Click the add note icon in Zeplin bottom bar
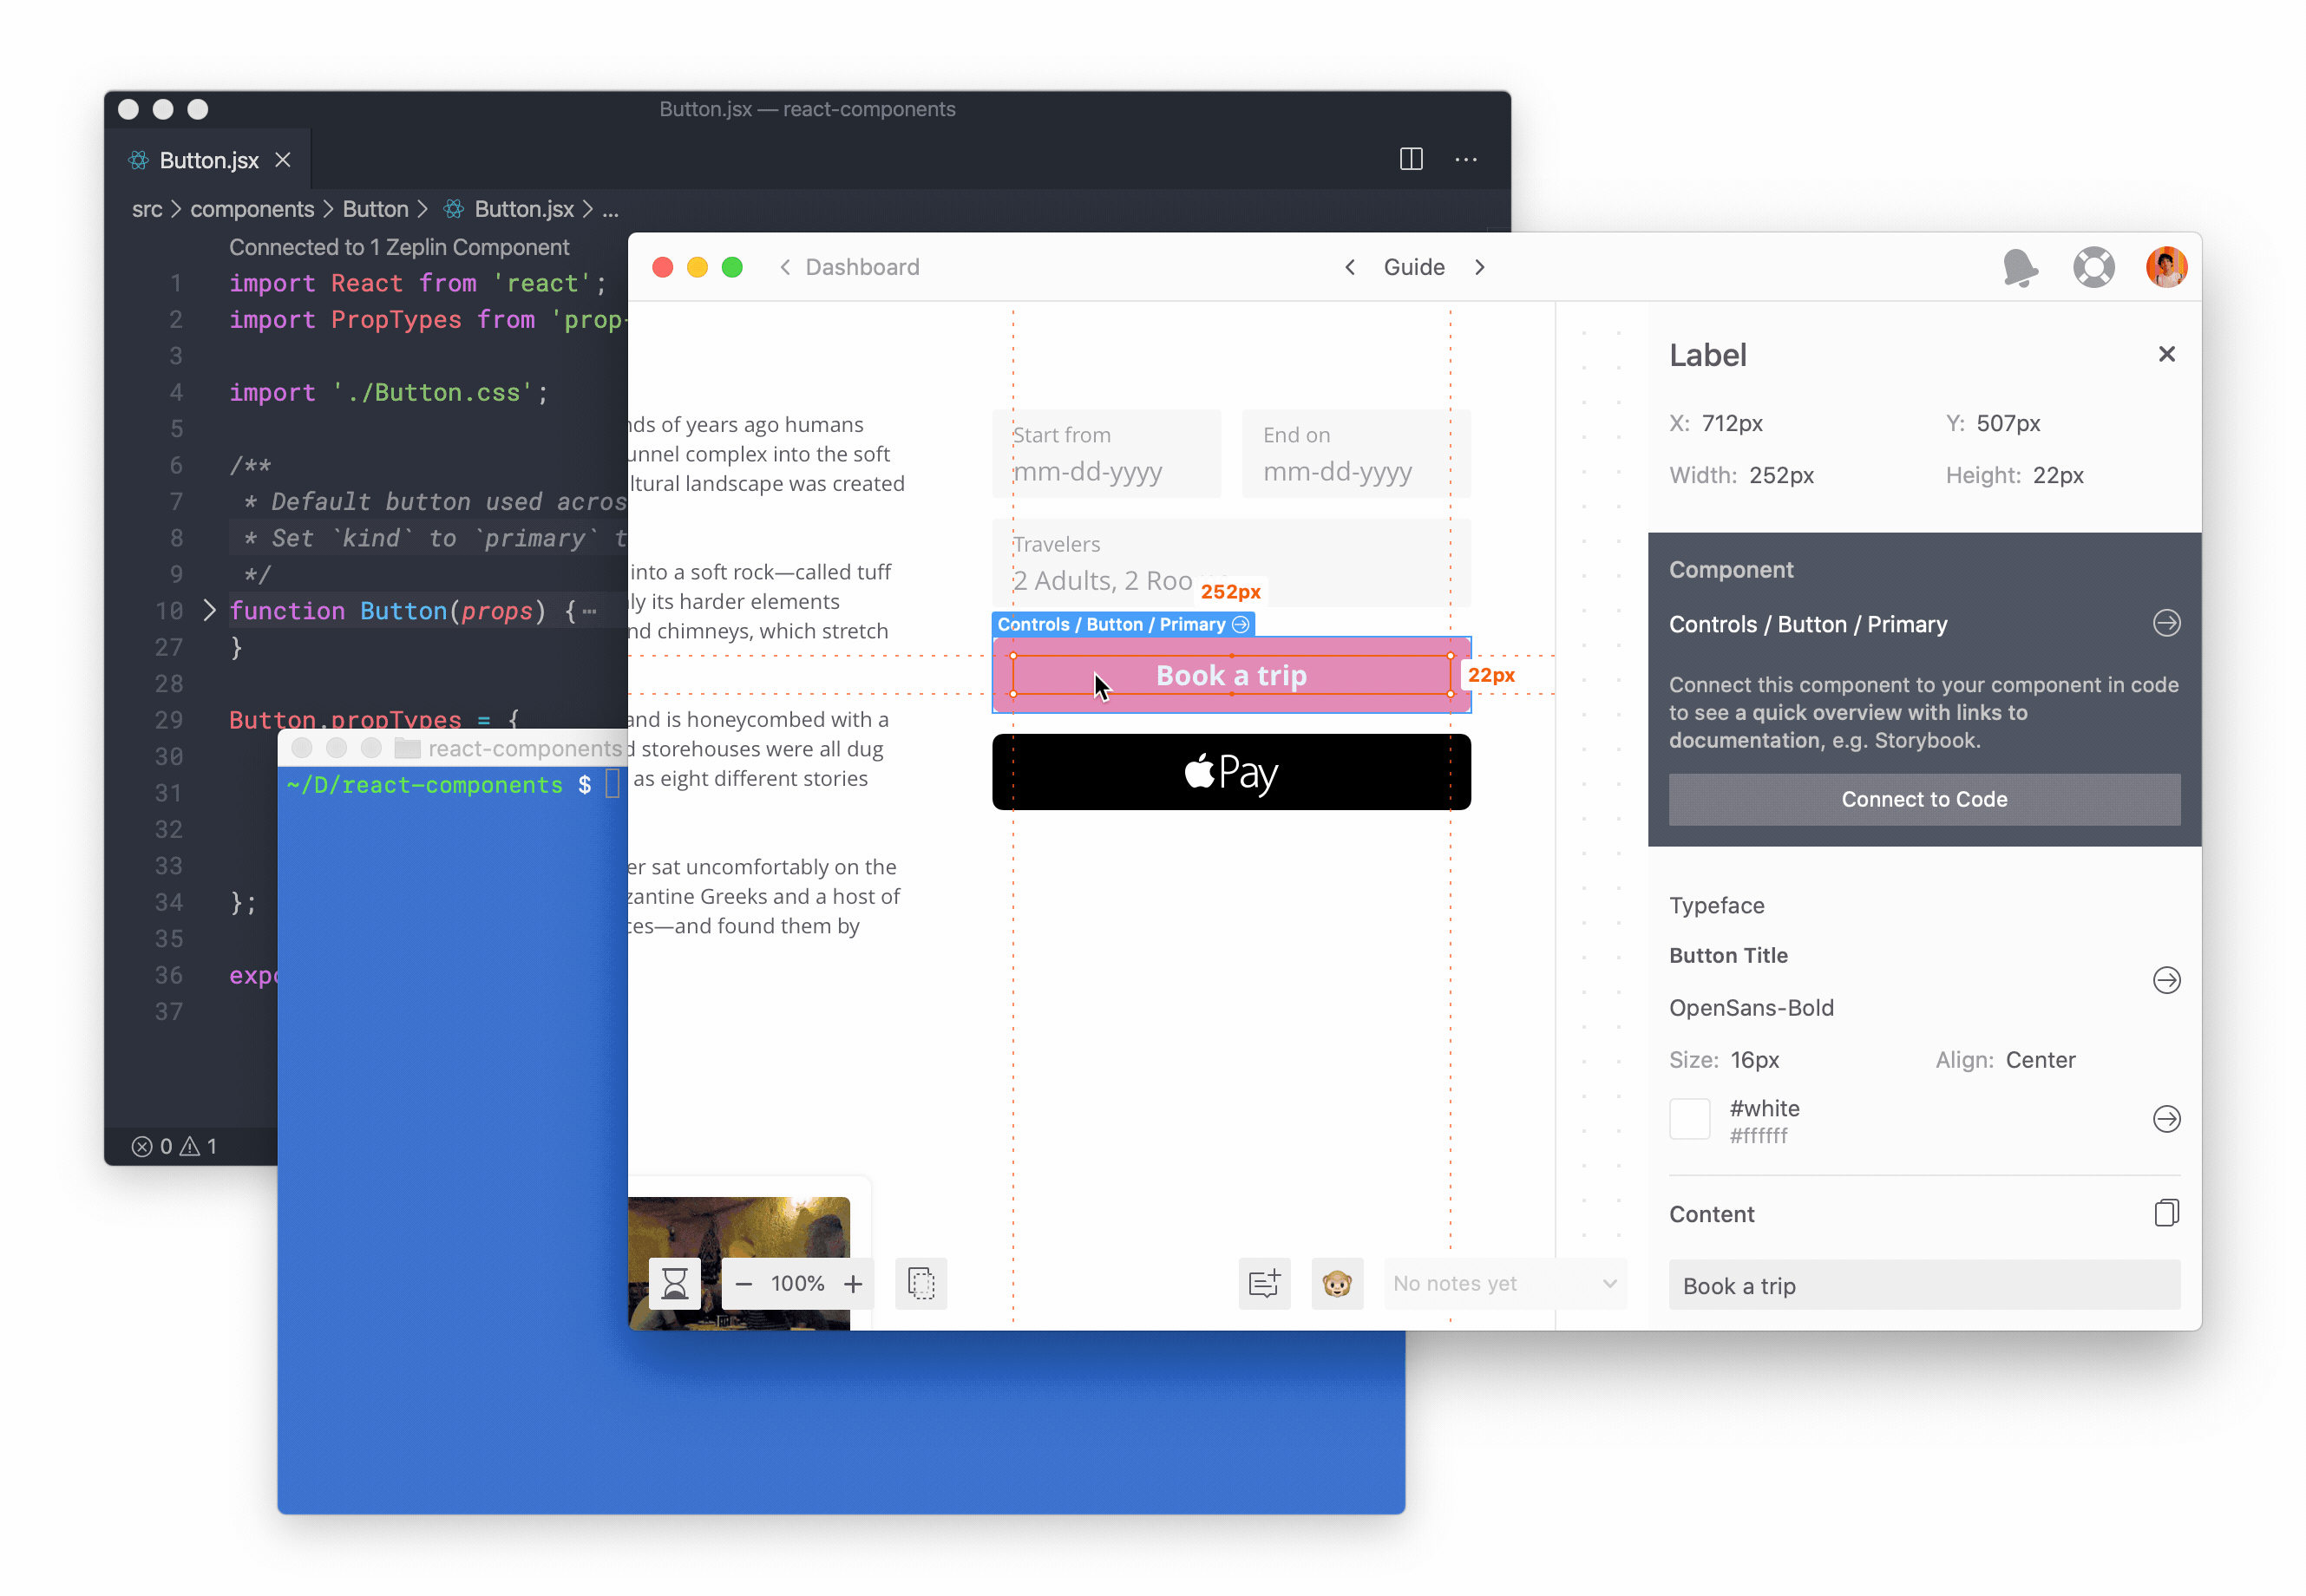2306x1596 pixels. [1263, 1282]
